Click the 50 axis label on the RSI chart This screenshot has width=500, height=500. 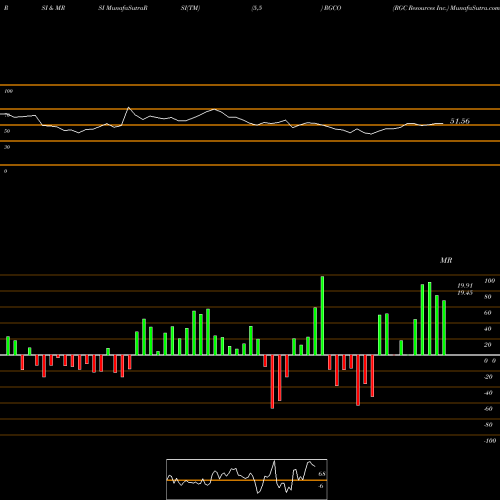point(7,131)
